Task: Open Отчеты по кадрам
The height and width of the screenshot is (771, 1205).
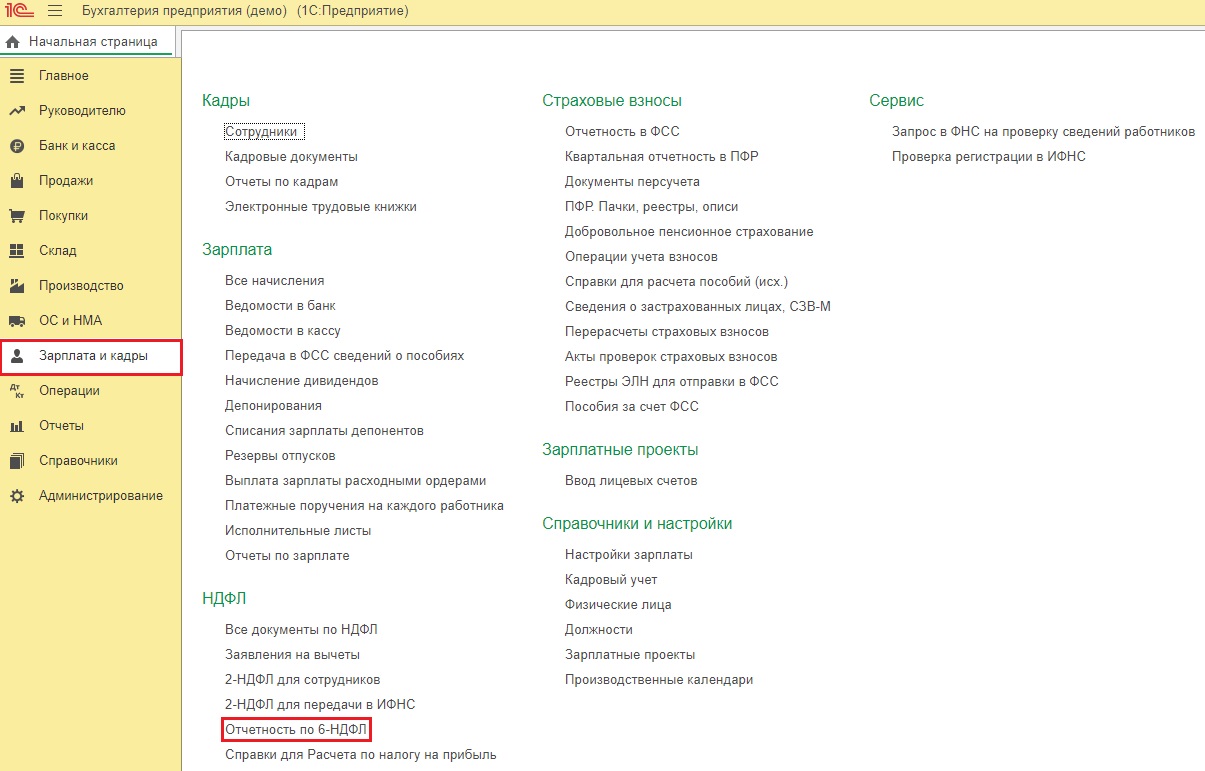Action: point(282,182)
